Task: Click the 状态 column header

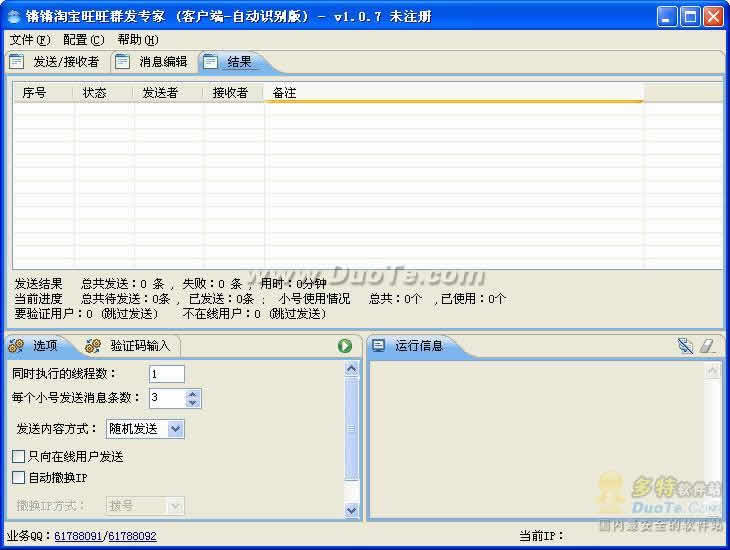Action: [104, 93]
